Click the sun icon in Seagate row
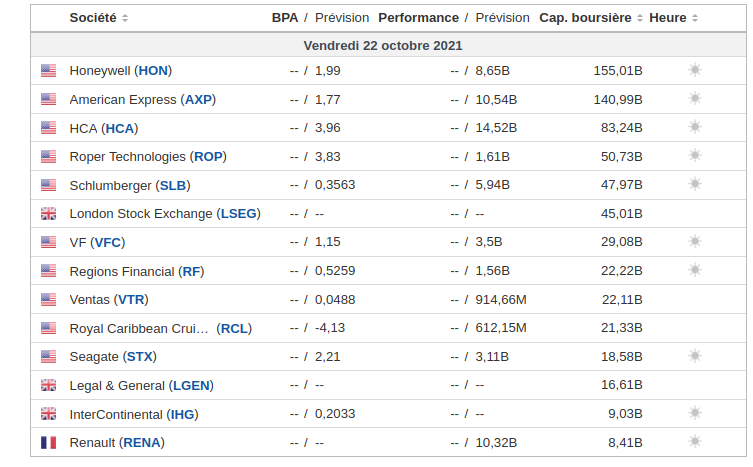Screen dimensions: 753x467 (x=695, y=356)
